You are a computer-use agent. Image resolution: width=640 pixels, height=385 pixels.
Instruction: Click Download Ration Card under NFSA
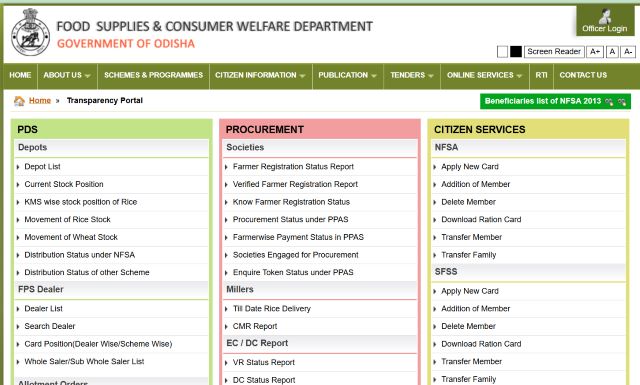481,220
